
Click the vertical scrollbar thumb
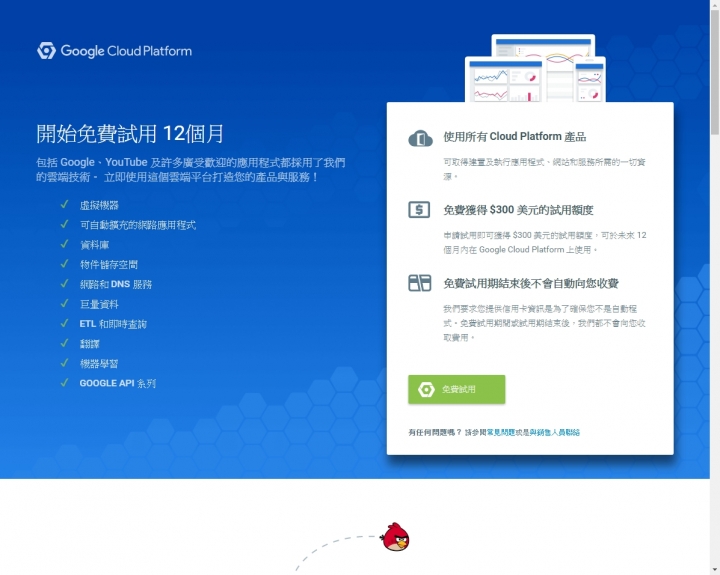coord(715,71)
